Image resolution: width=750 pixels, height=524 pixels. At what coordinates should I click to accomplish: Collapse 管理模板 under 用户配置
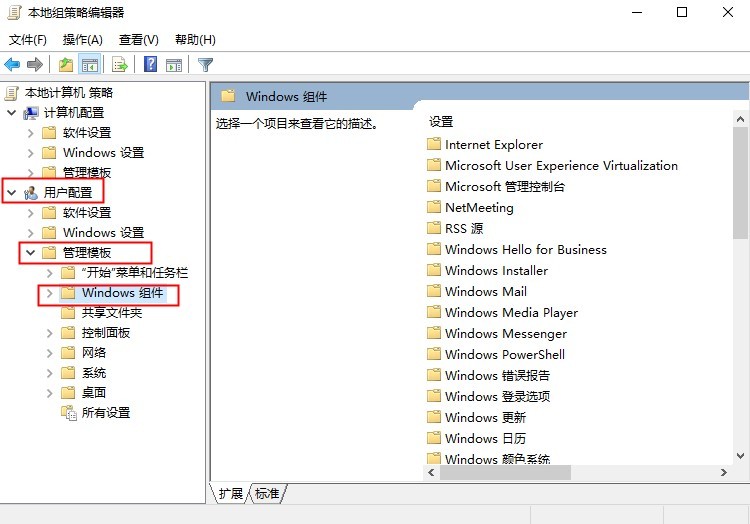(x=31, y=252)
